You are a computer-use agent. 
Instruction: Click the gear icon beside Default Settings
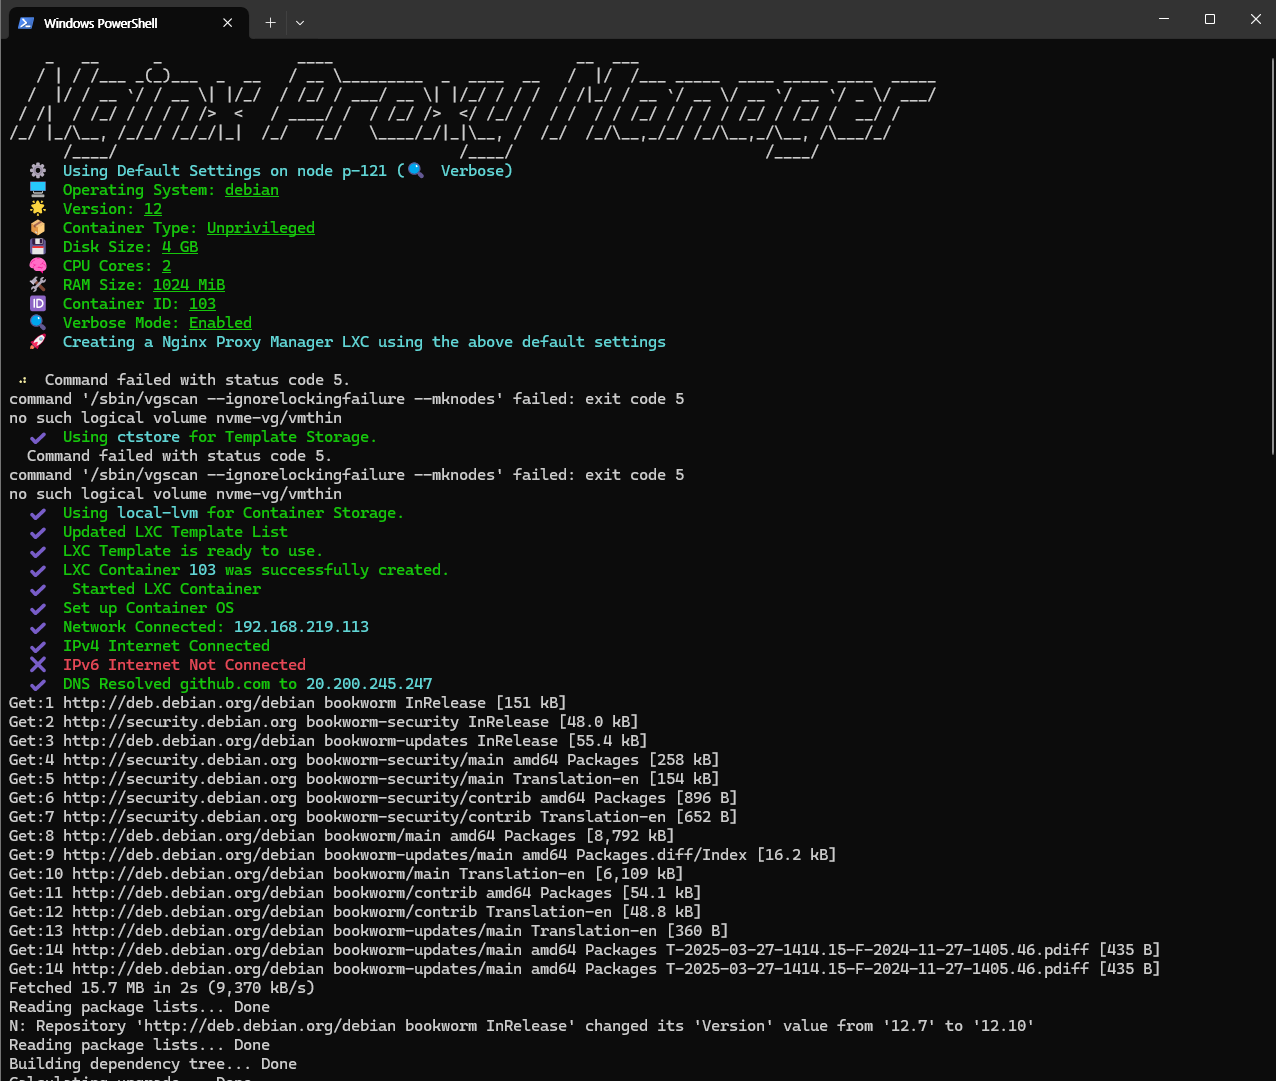click(38, 171)
